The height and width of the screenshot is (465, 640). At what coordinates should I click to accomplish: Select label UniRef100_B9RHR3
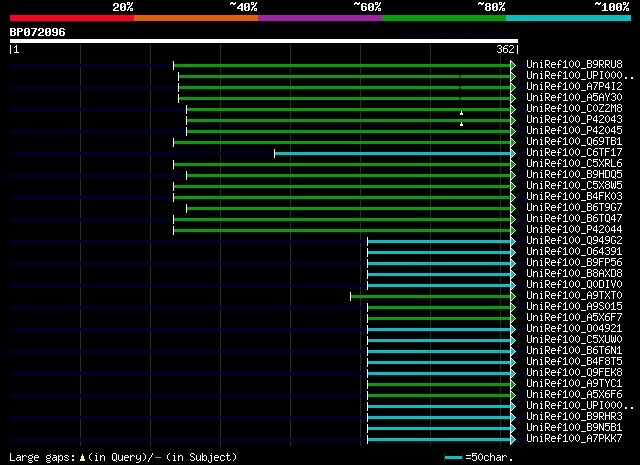[574, 417]
